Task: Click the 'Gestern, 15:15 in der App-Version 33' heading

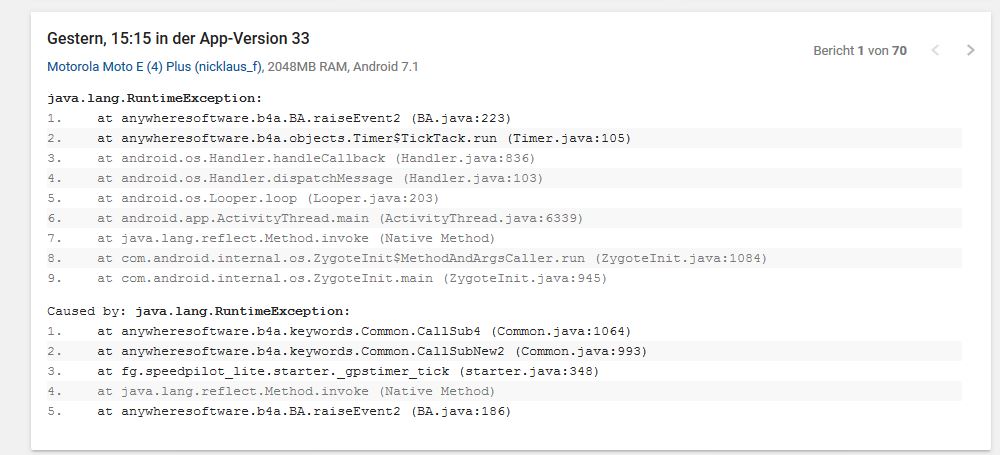Action: (x=178, y=38)
